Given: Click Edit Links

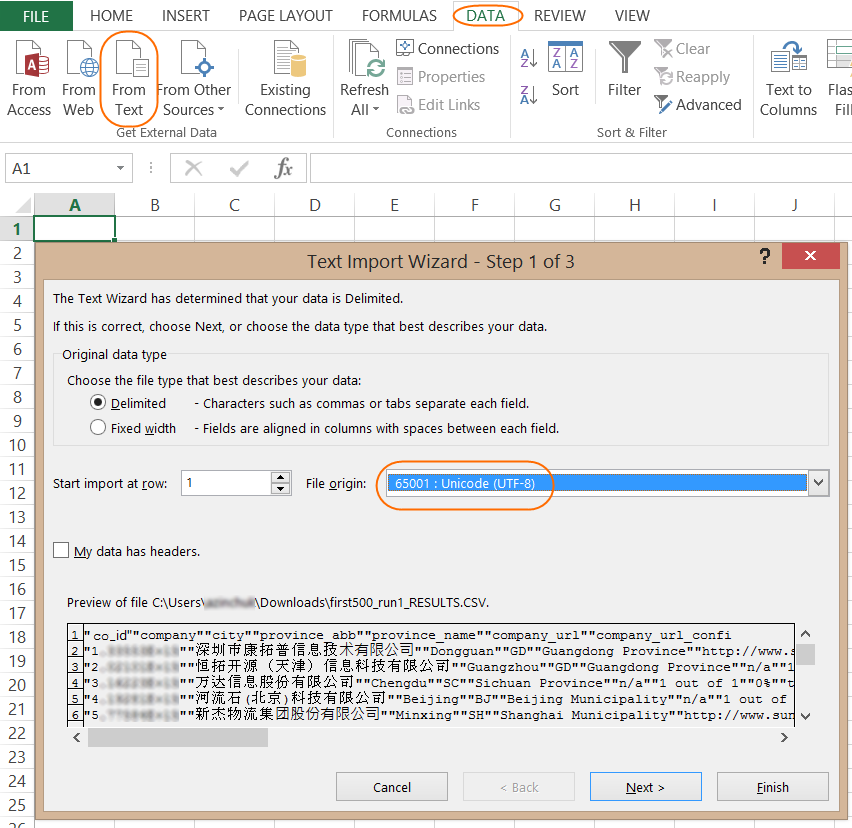Looking at the screenshot, I should 438,104.
